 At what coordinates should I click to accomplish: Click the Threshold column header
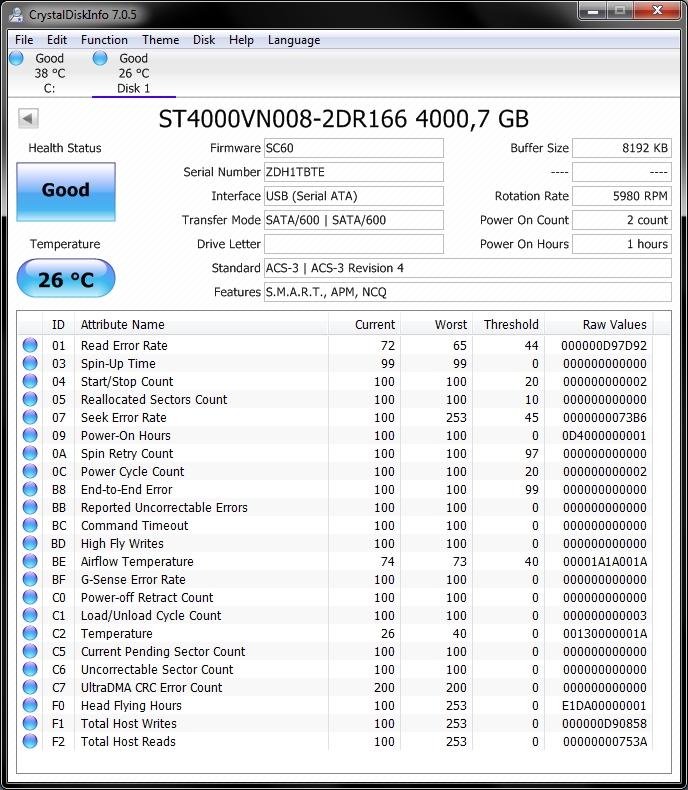point(508,325)
